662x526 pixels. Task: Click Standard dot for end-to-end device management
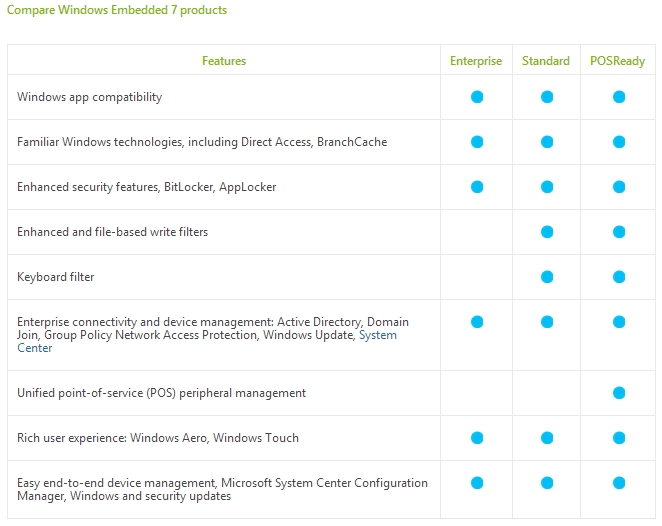click(547, 483)
